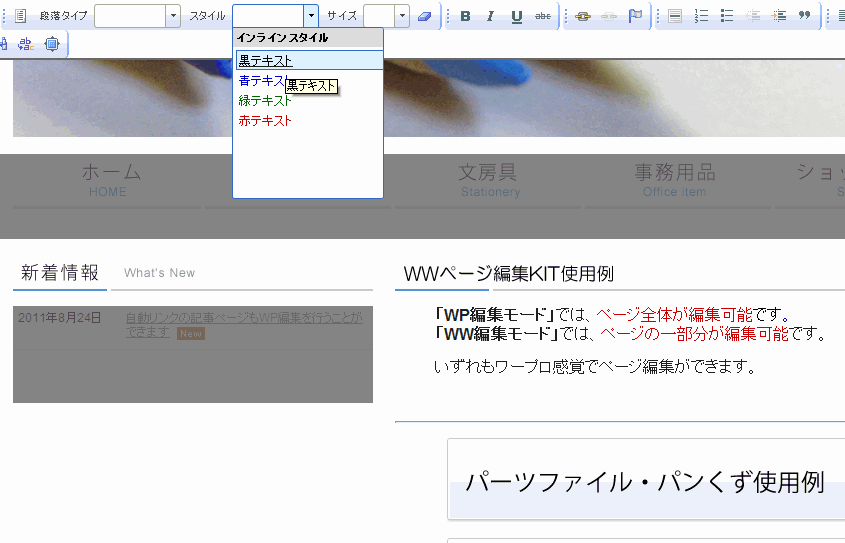Insert a bulleted list
Viewport: 845px width, 543px height.
[727, 16]
